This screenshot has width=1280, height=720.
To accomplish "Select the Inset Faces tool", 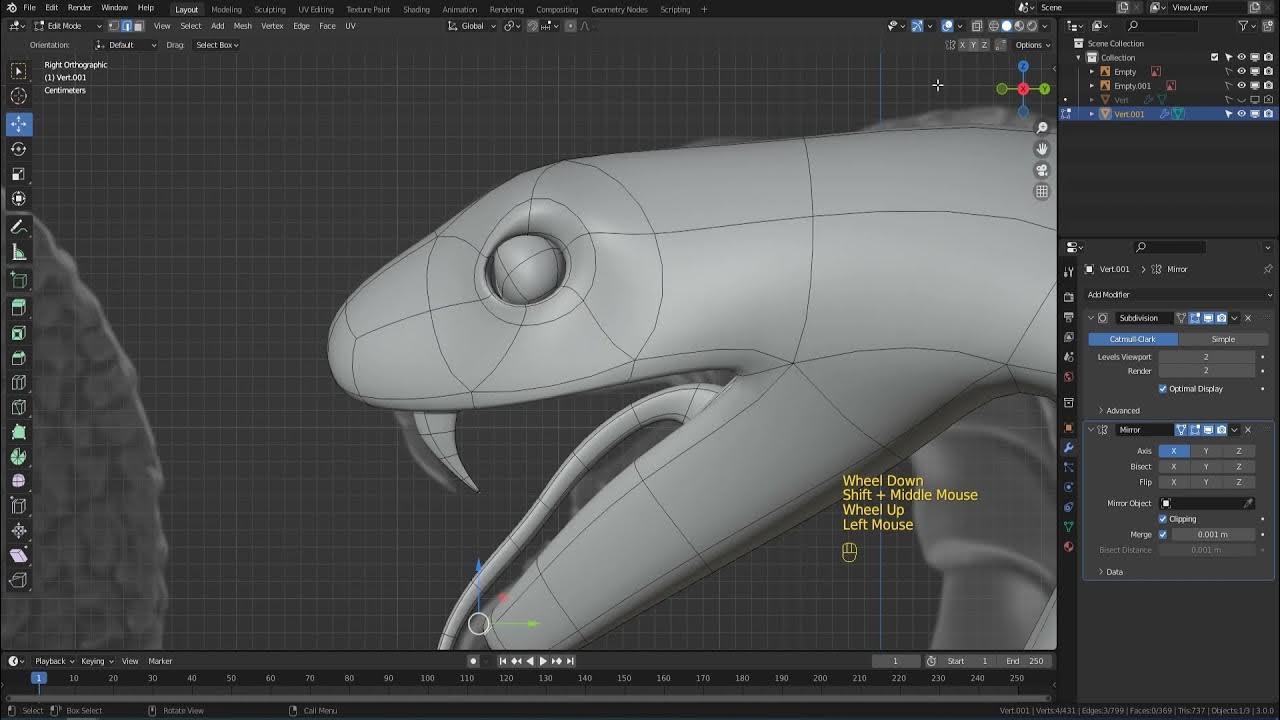I will 19,333.
